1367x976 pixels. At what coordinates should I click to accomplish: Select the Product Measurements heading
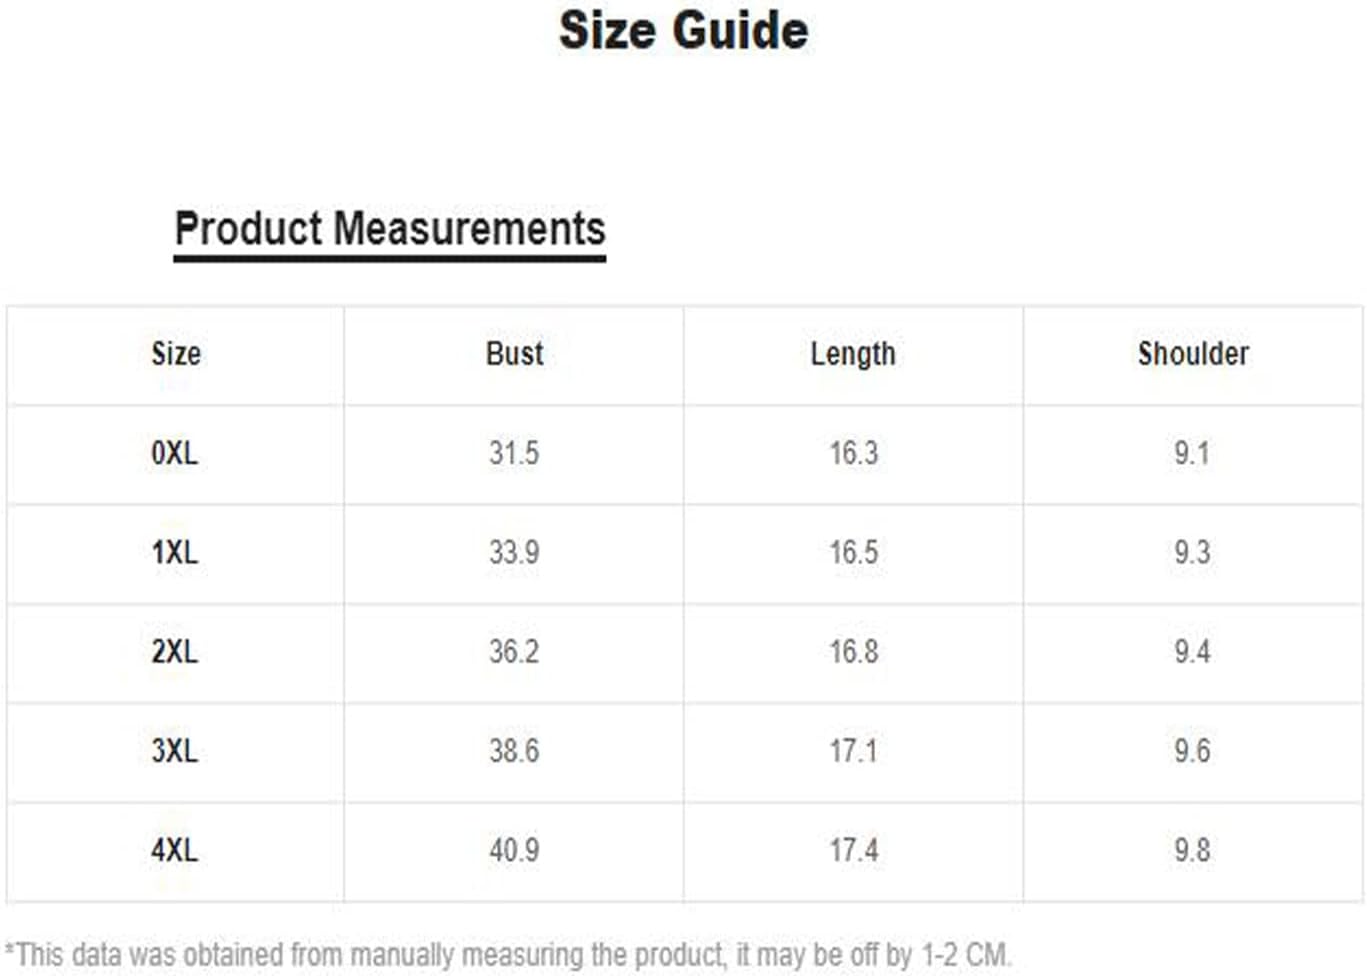390,229
